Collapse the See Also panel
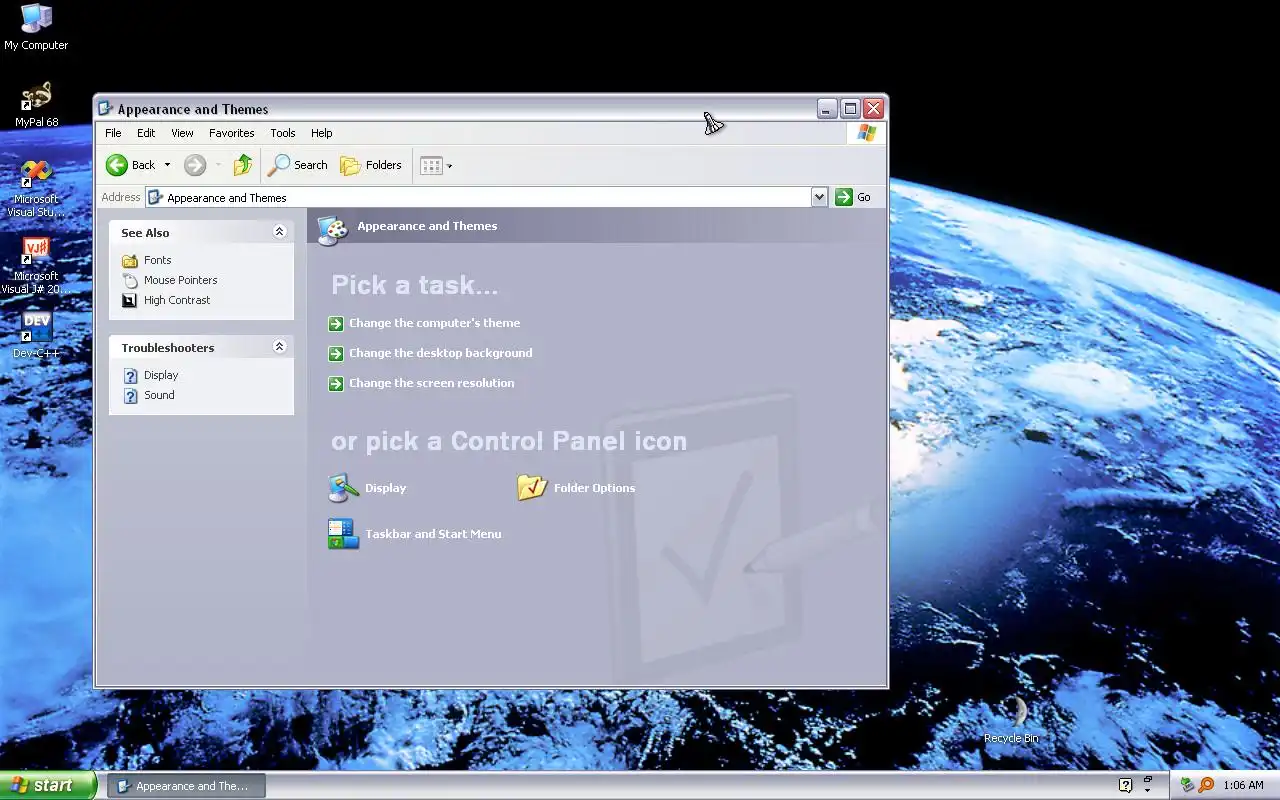 (279, 232)
